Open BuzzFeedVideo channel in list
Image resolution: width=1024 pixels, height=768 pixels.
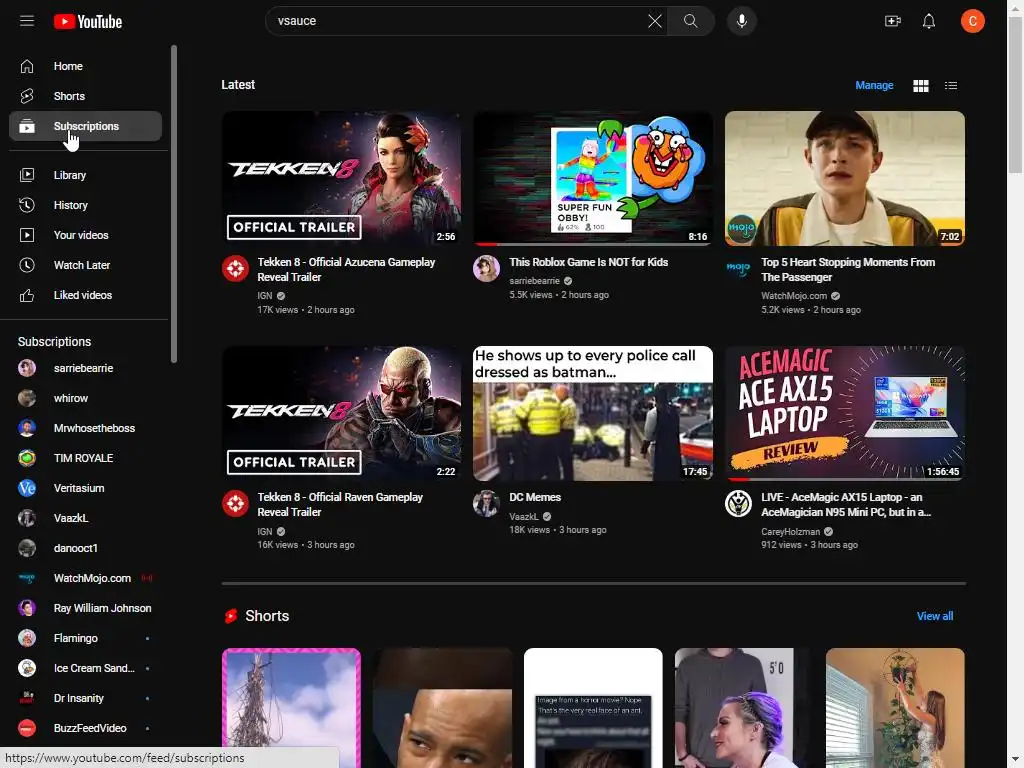point(86,728)
